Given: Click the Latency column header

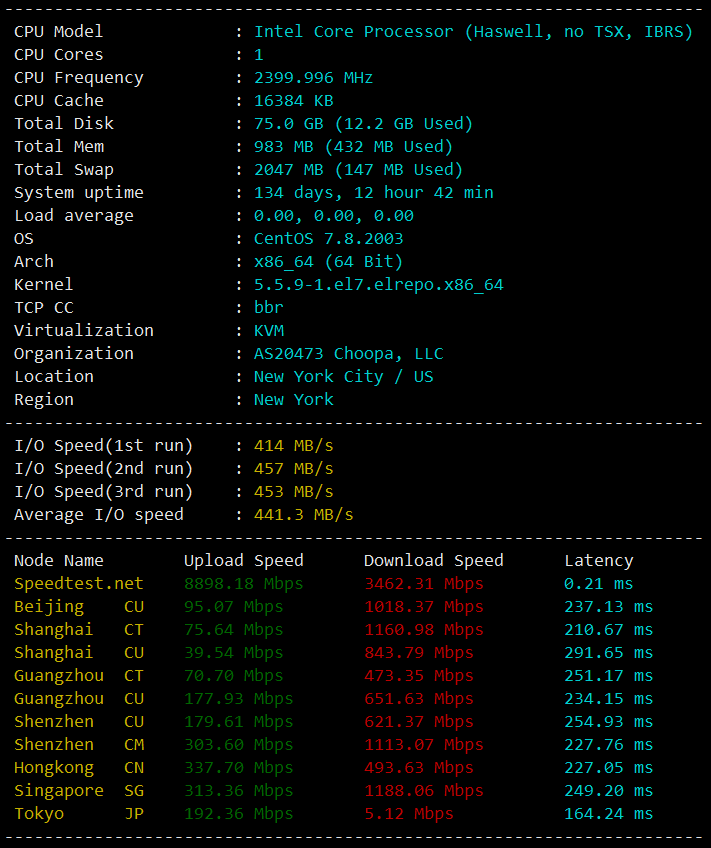Looking at the screenshot, I should (599, 561).
